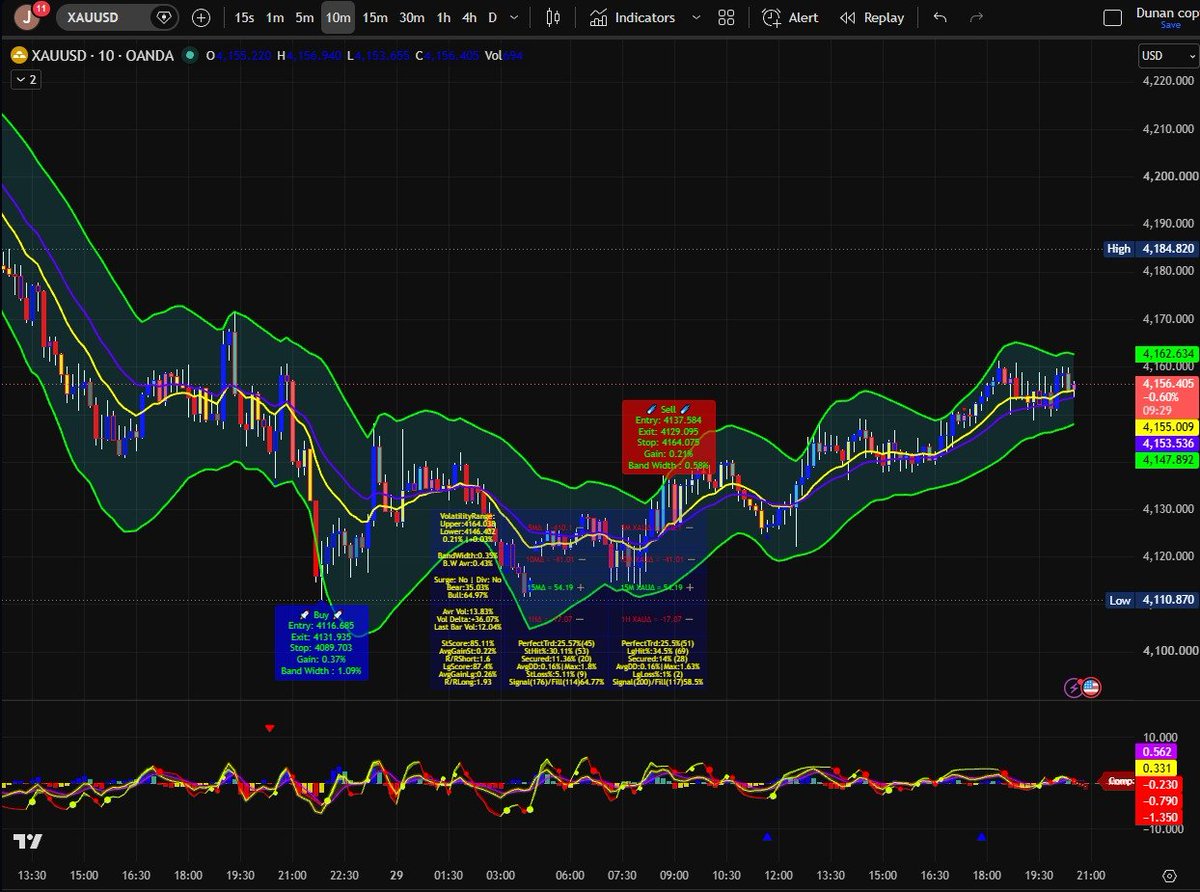Image resolution: width=1200 pixels, height=892 pixels.
Task: Select the Low 4,110.870 price label
Action: [x=1150, y=600]
